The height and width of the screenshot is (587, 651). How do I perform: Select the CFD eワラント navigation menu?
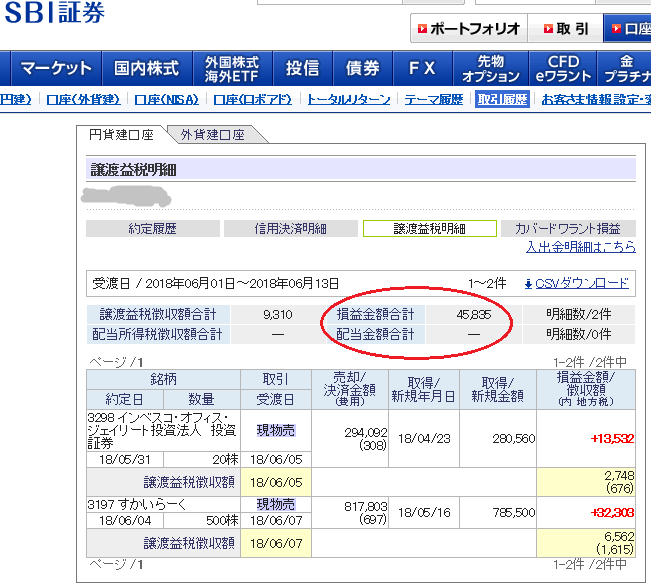point(563,68)
